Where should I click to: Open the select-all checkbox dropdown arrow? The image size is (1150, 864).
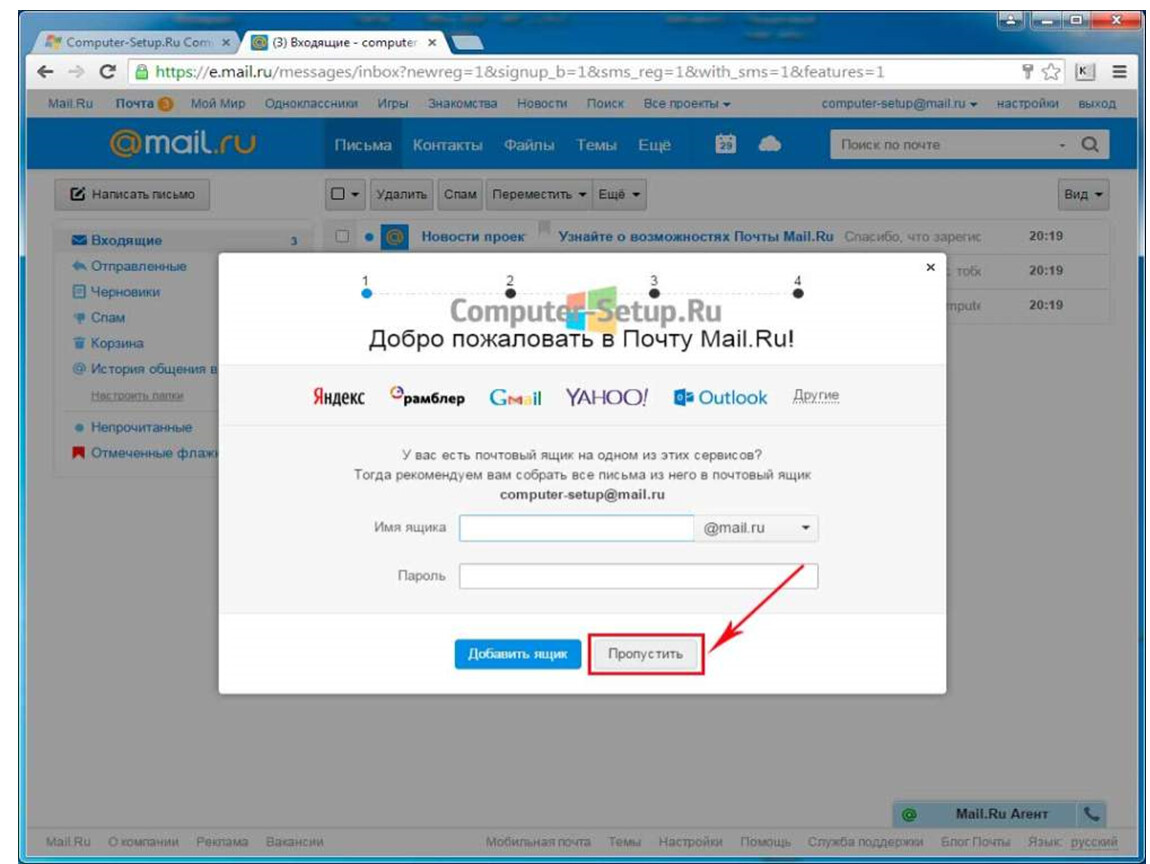click(x=355, y=194)
